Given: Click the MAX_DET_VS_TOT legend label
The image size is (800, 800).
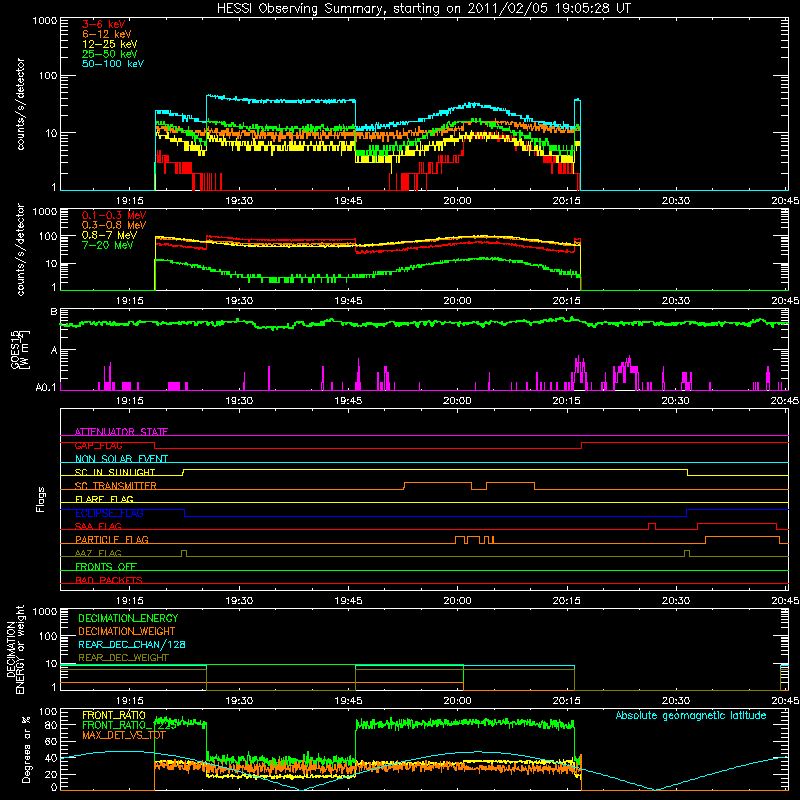Looking at the screenshot, I should [124, 735].
